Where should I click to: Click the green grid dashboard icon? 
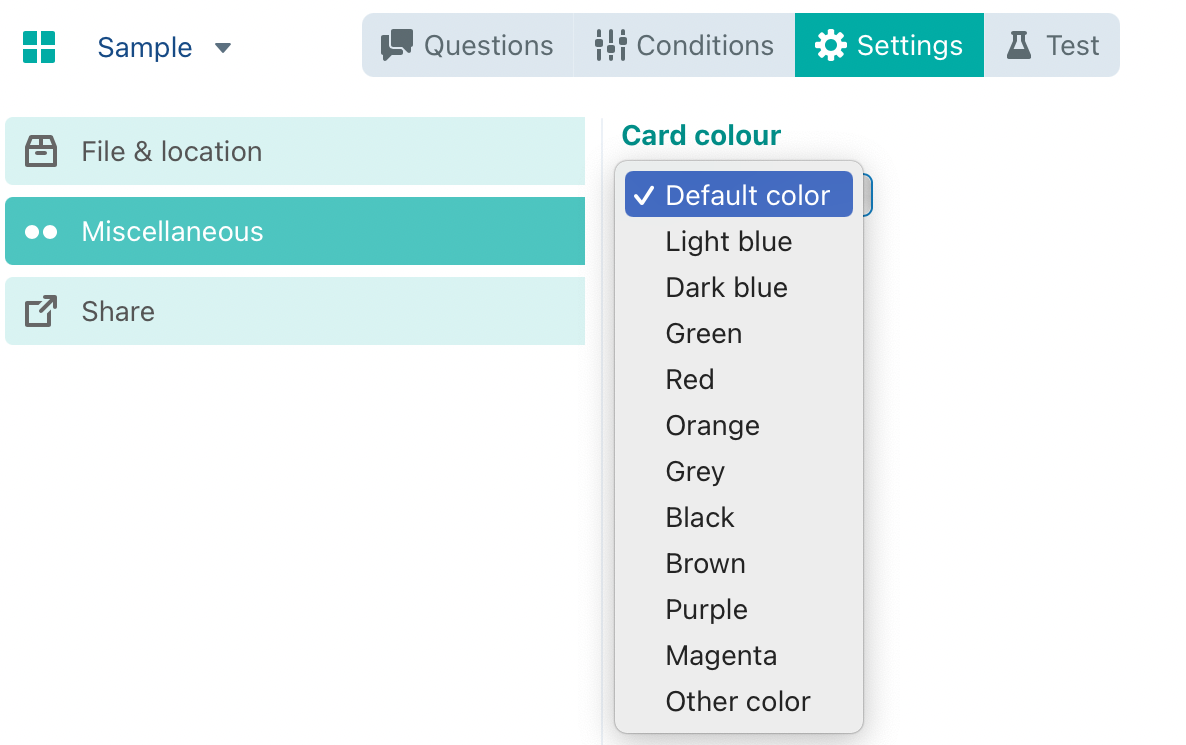pyautogui.click(x=39, y=47)
